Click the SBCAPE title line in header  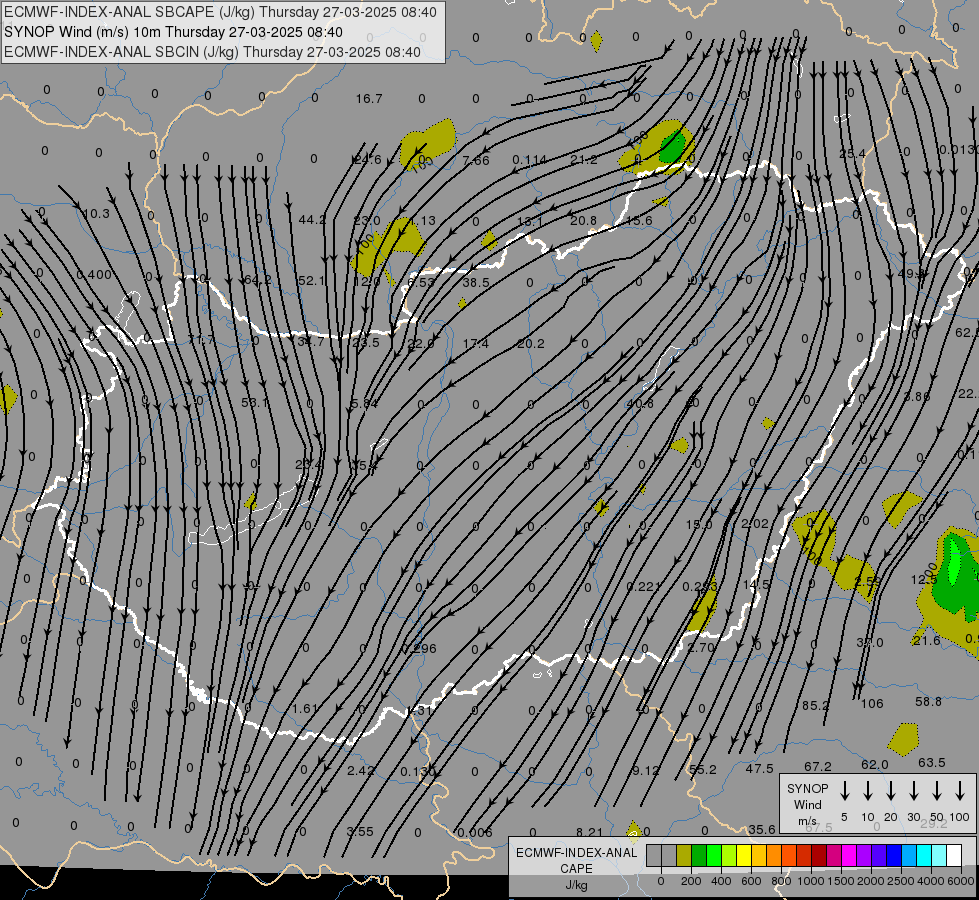(x=220, y=12)
